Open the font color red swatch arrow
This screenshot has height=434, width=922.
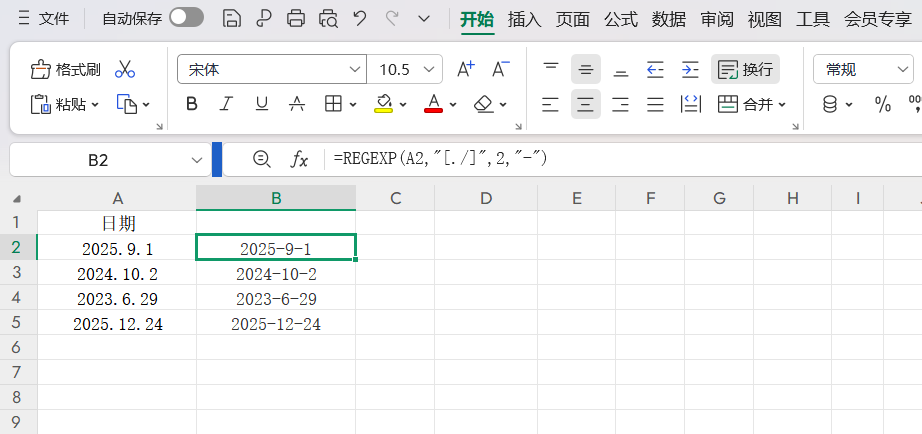[x=453, y=104]
